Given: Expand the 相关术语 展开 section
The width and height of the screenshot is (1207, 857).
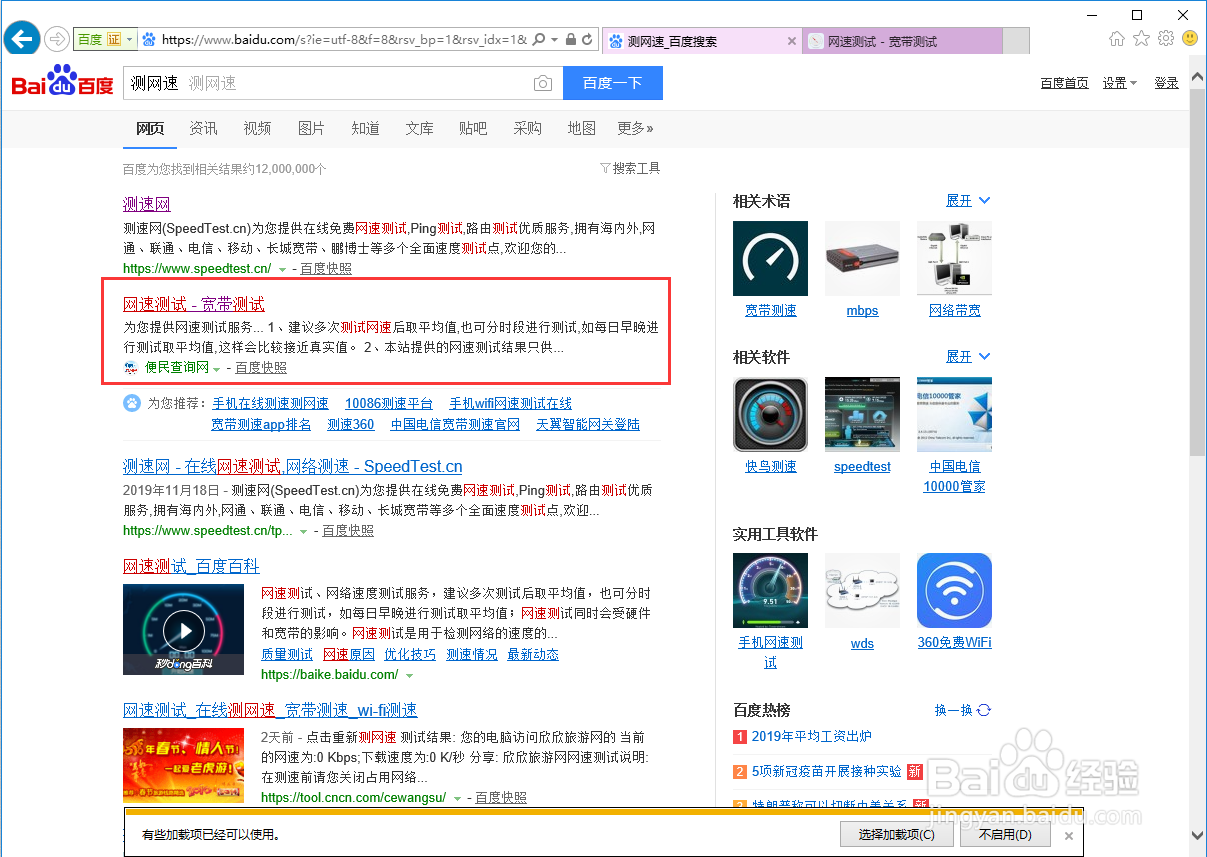Looking at the screenshot, I should point(968,201).
